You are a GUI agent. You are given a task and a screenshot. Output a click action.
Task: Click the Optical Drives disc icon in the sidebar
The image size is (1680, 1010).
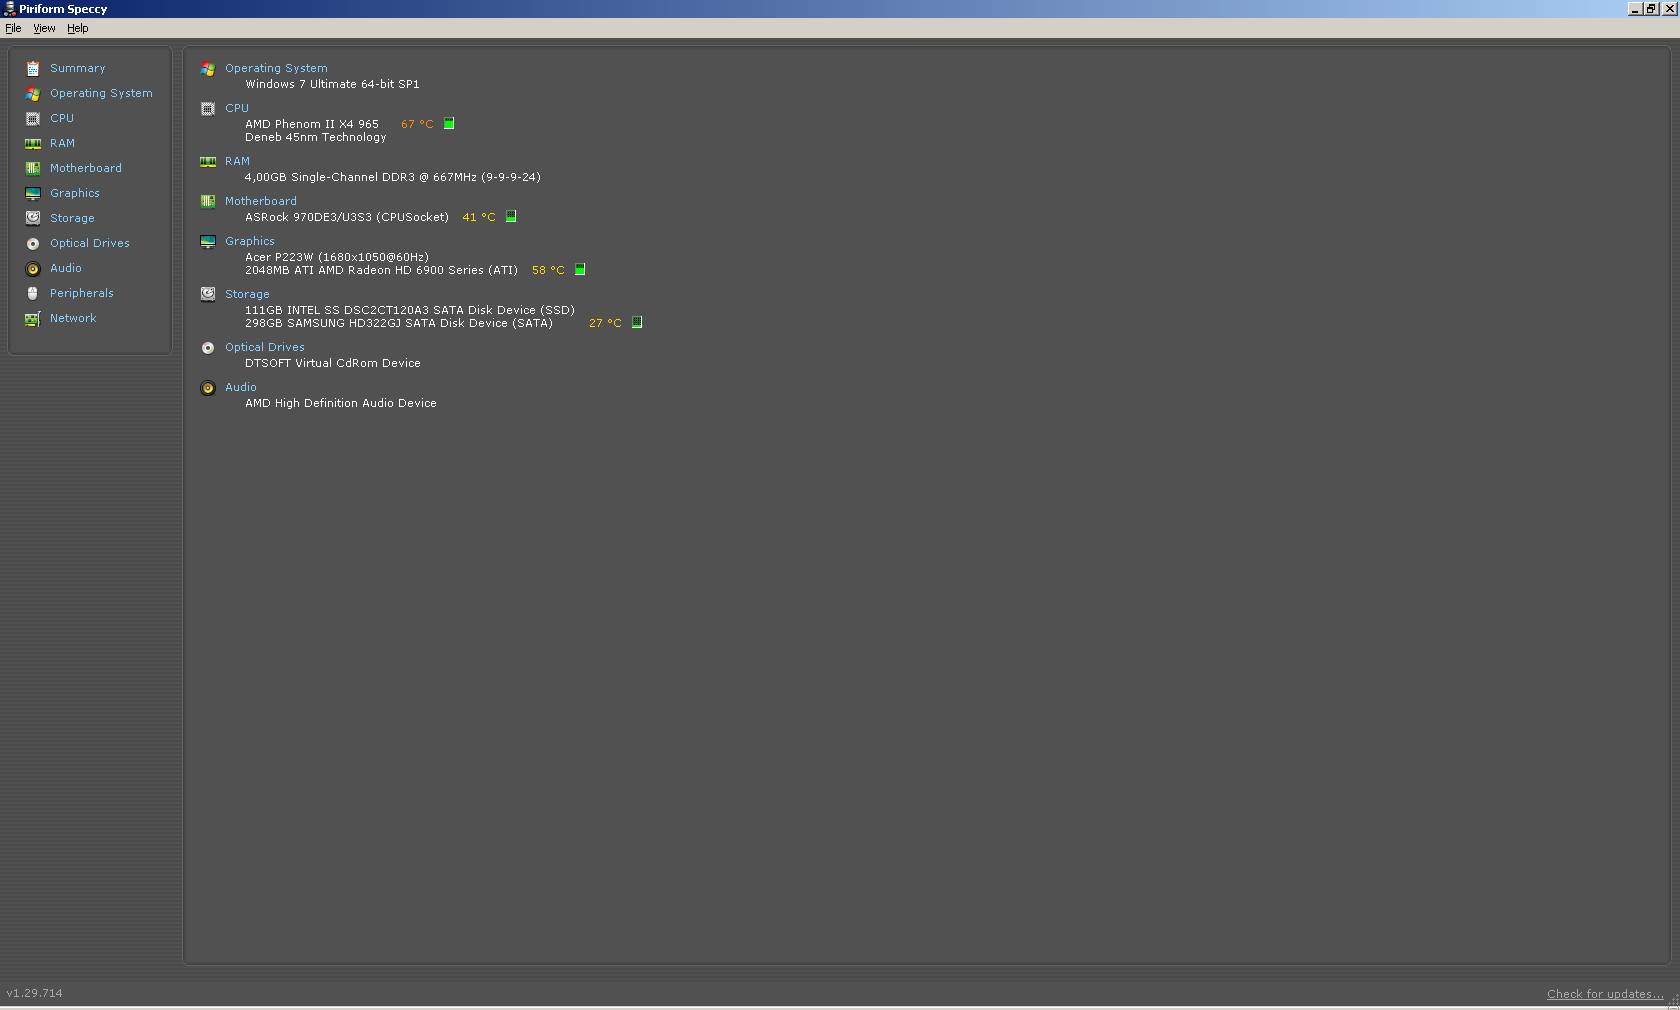(33, 244)
